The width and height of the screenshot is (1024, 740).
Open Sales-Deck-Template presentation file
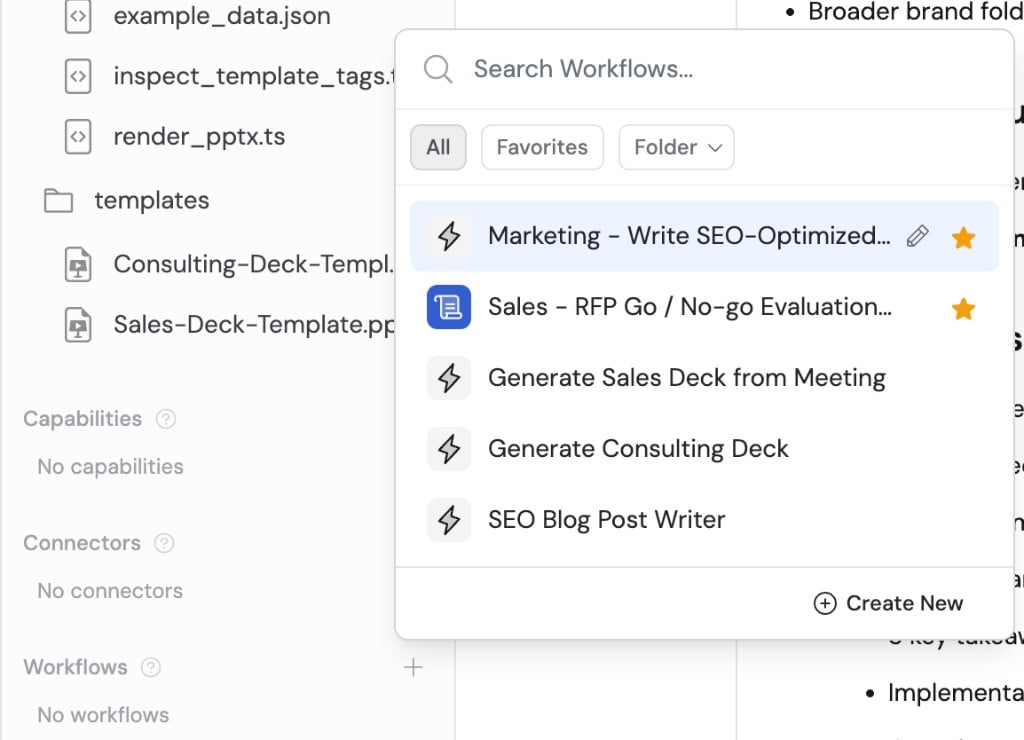coord(253,325)
